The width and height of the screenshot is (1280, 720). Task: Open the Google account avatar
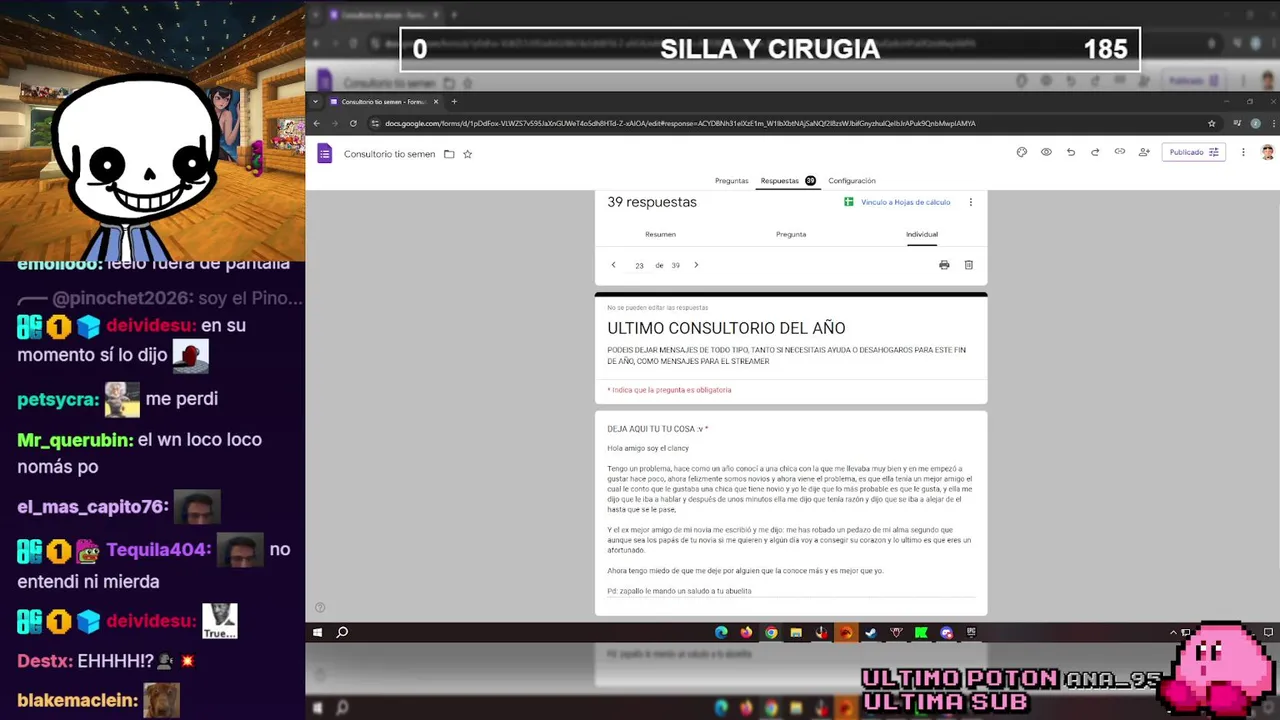point(1267,152)
